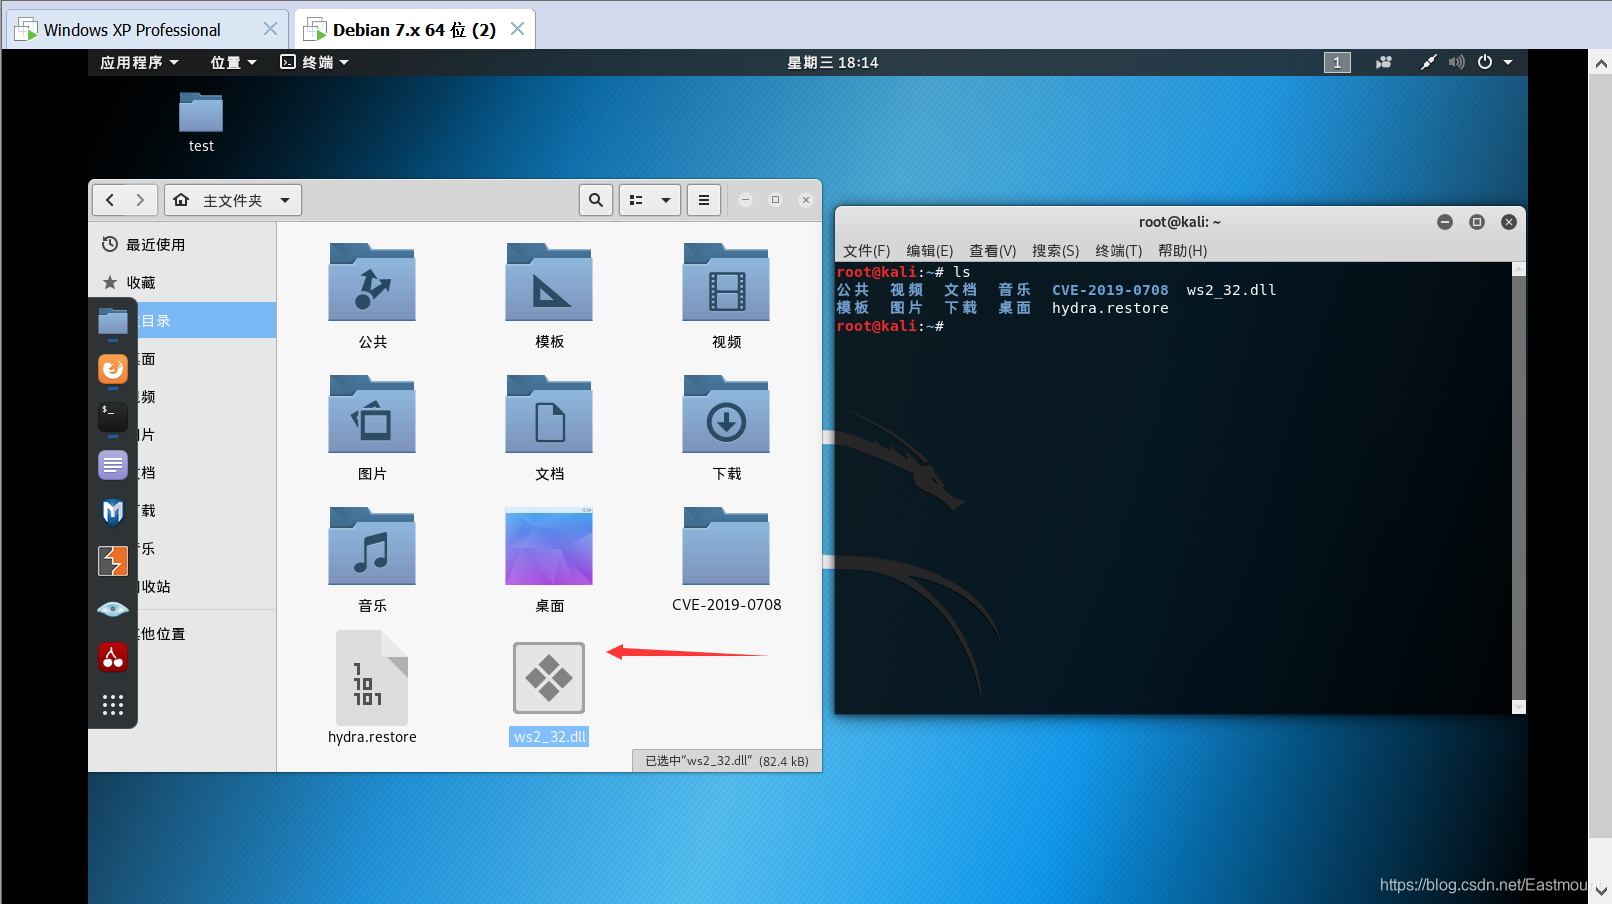1612x904 pixels.
Task: Open terminal 查看(V) menu
Action: click(x=992, y=251)
